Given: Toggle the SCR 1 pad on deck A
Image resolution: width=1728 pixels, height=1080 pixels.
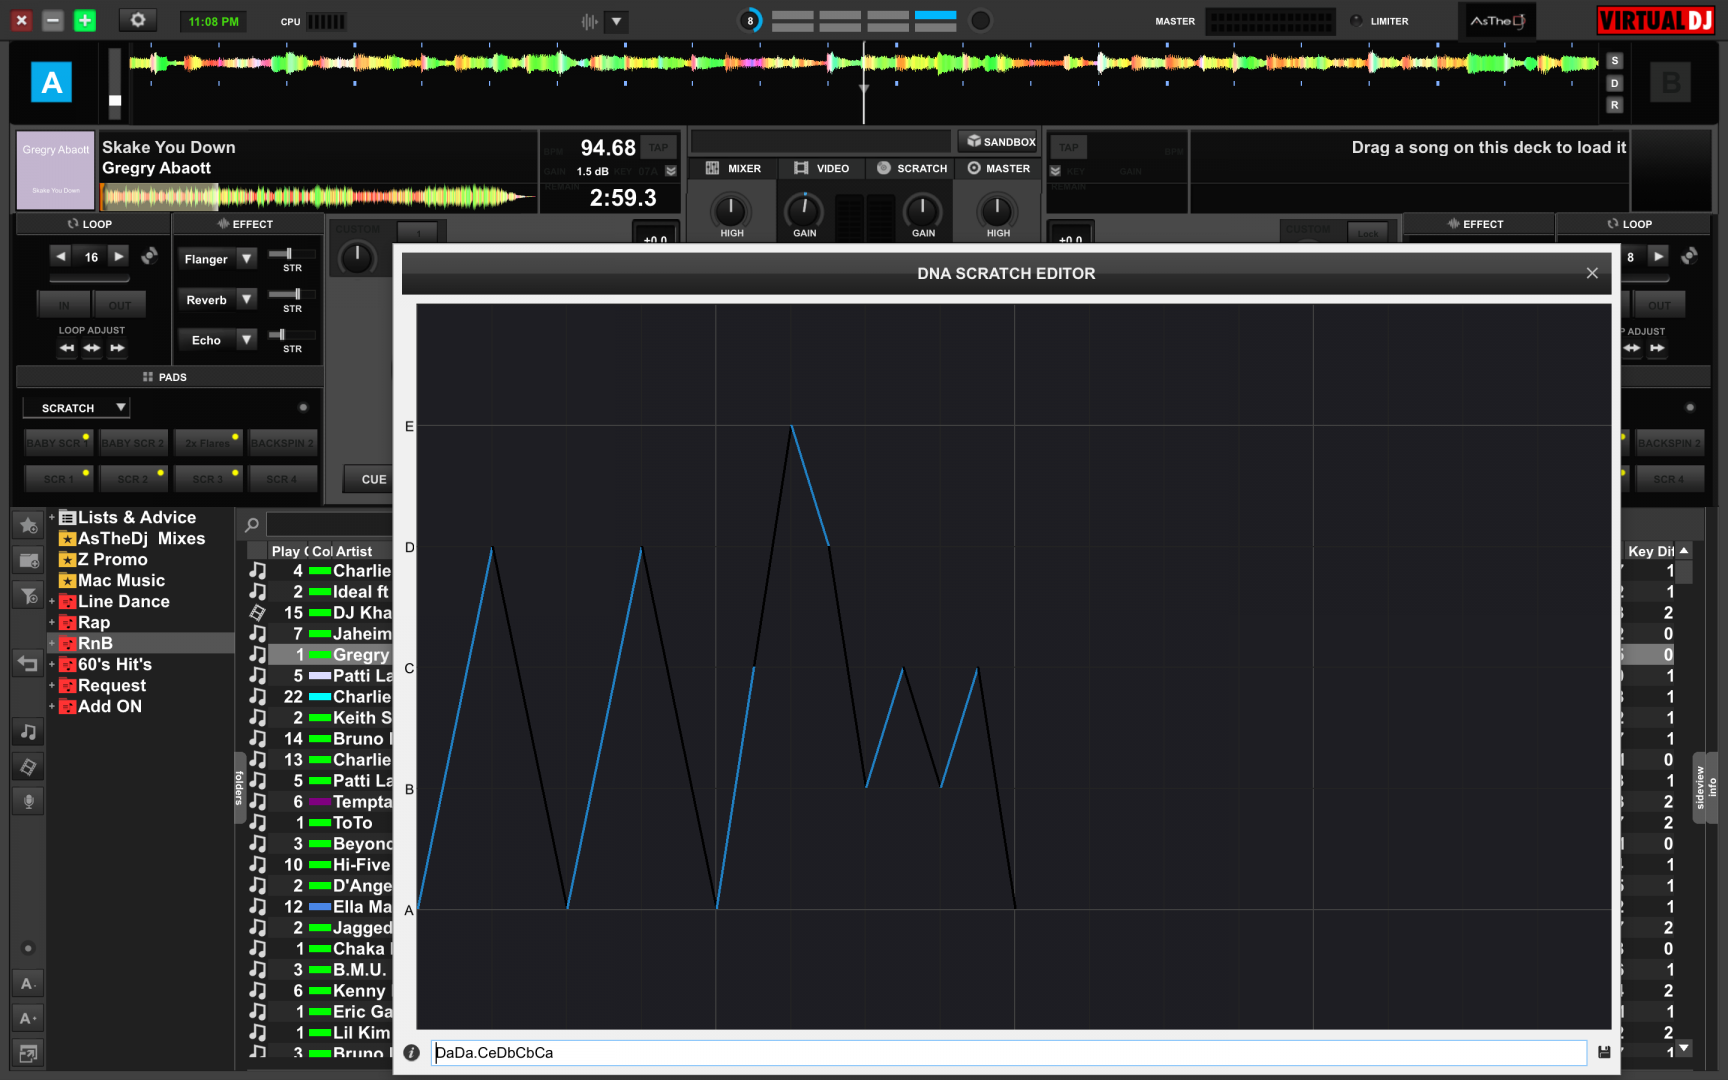Looking at the screenshot, I should (x=58, y=479).
